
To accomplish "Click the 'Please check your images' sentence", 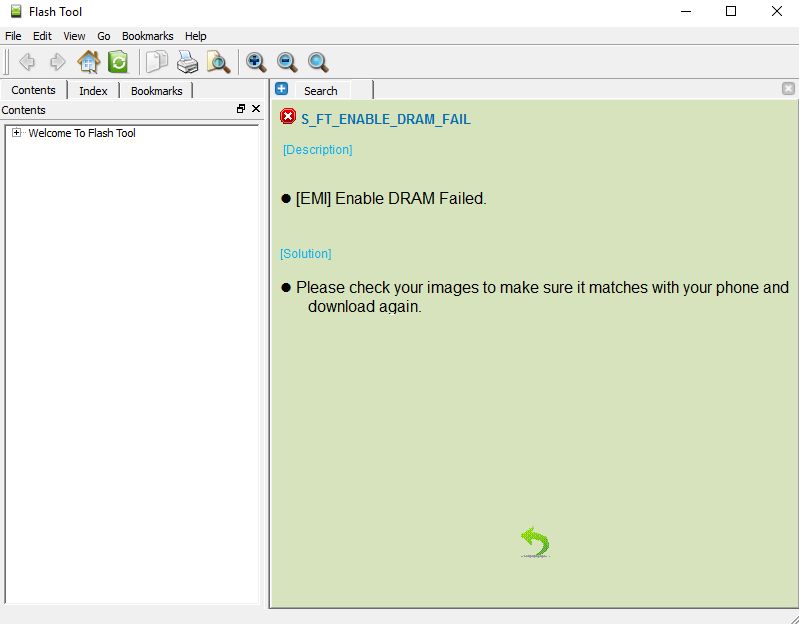I will click(x=542, y=297).
